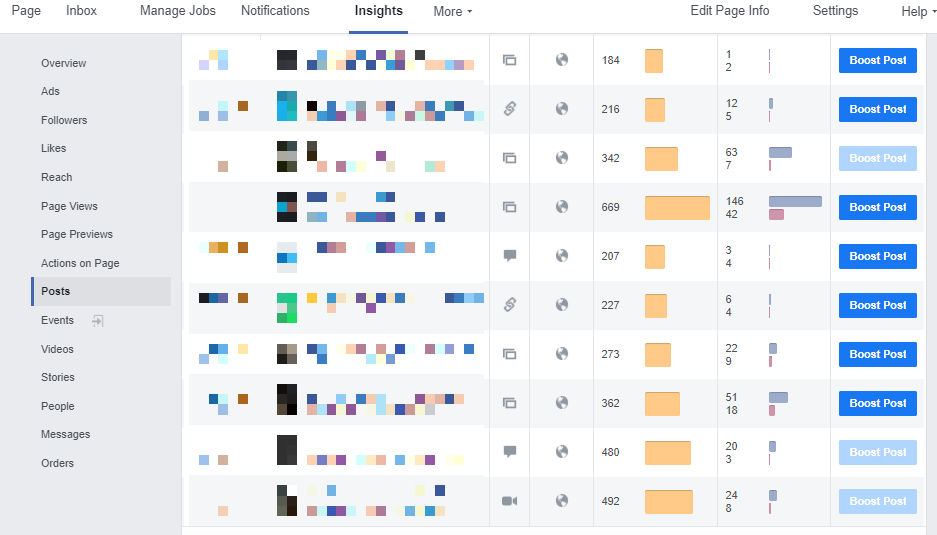Select Page Views in the sidebar
This screenshot has width=937, height=535.
pyautogui.click(x=69, y=206)
